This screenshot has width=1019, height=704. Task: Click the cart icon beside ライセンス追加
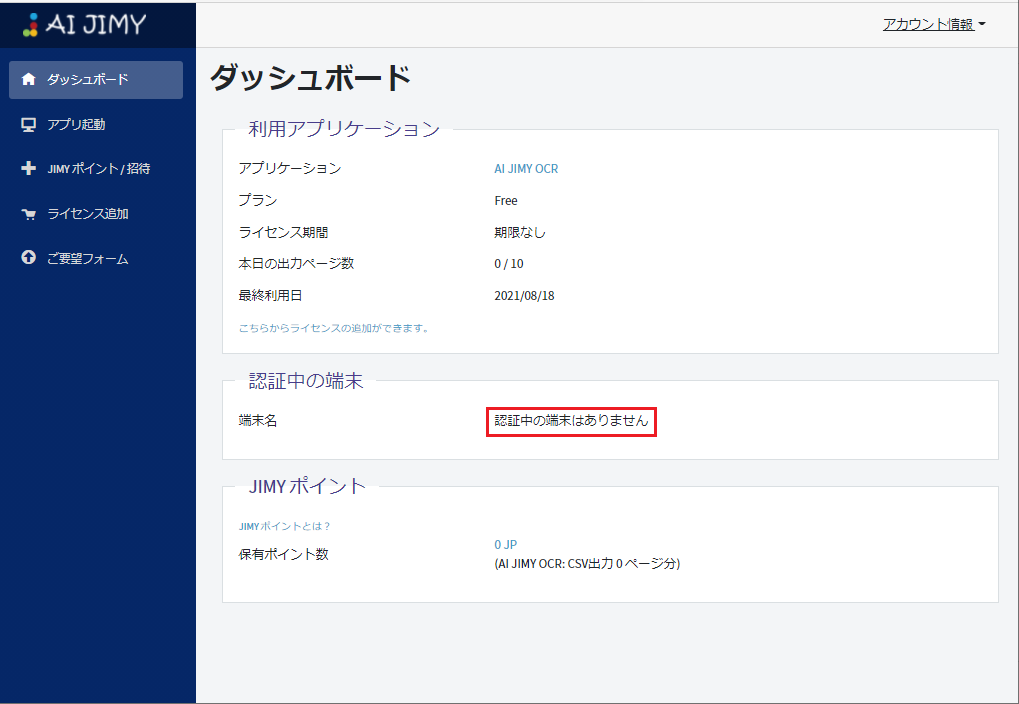[29, 214]
